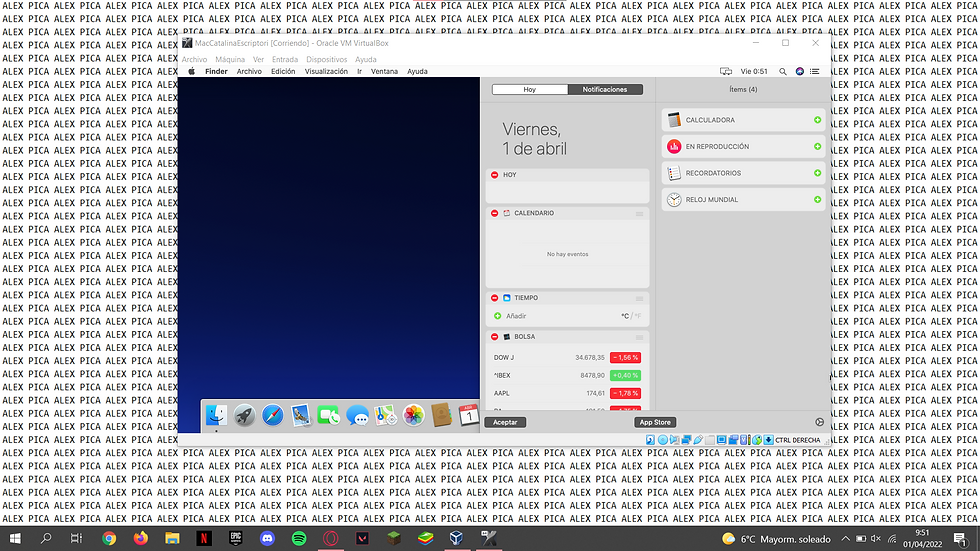Open VirtualBox Máquina menu
Image resolution: width=980 pixels, height=551 pixels.
(230, 59)
